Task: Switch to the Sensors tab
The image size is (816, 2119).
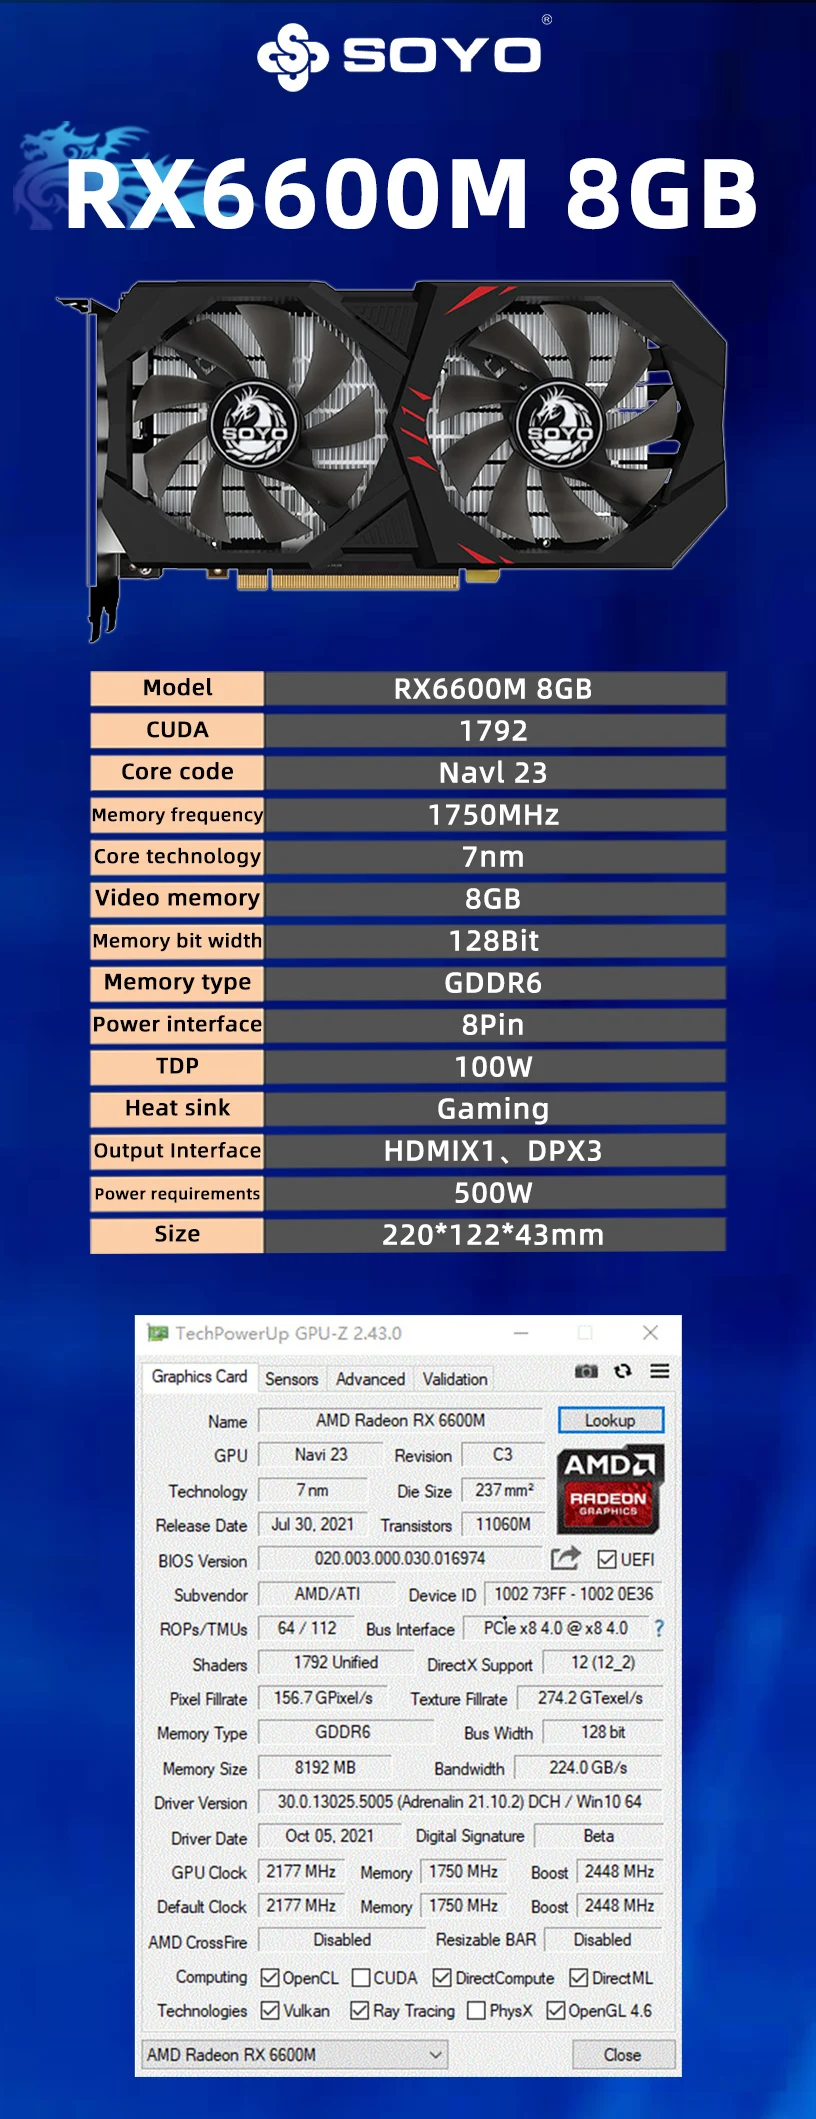Action: click(291, 1379)
